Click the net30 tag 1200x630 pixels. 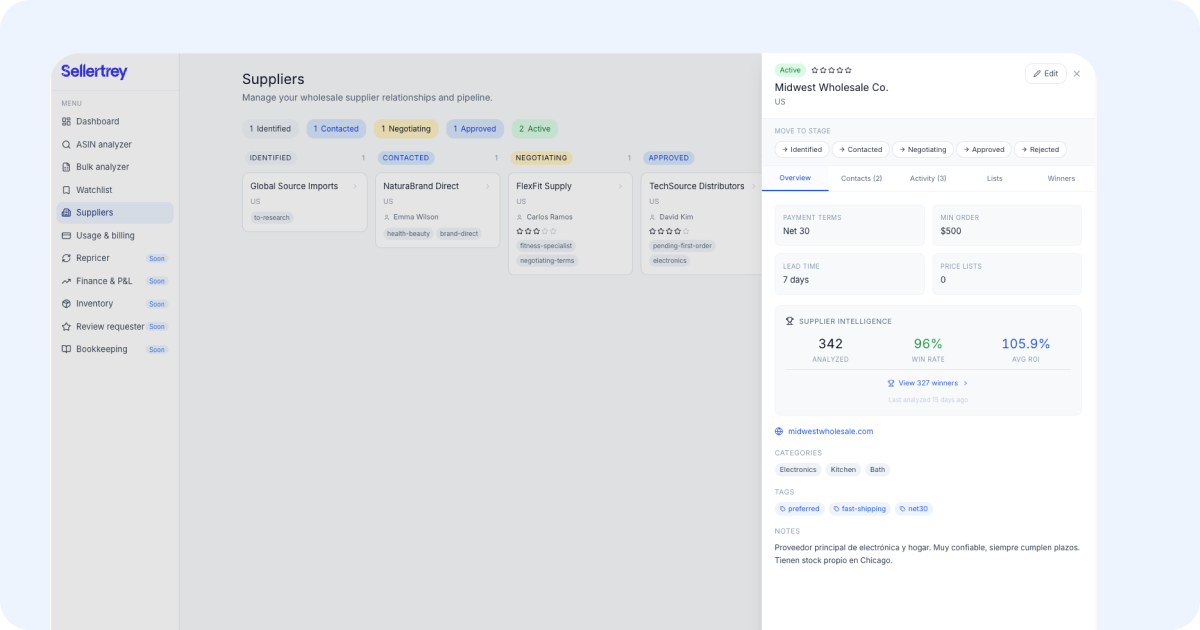point(914,508)
